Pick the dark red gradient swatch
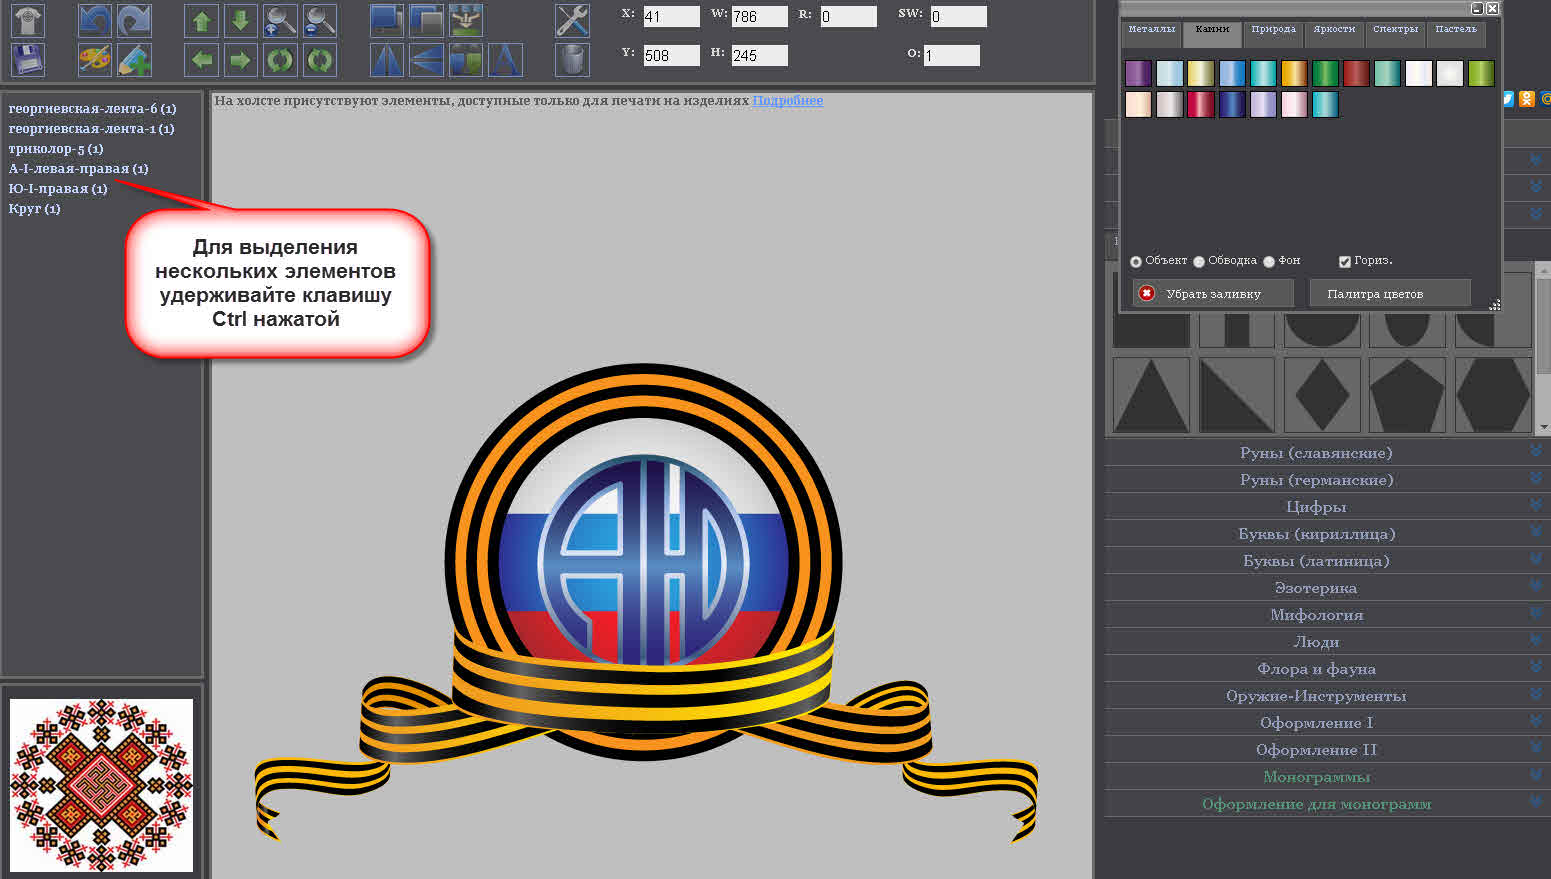 (x=1355, y=73)
